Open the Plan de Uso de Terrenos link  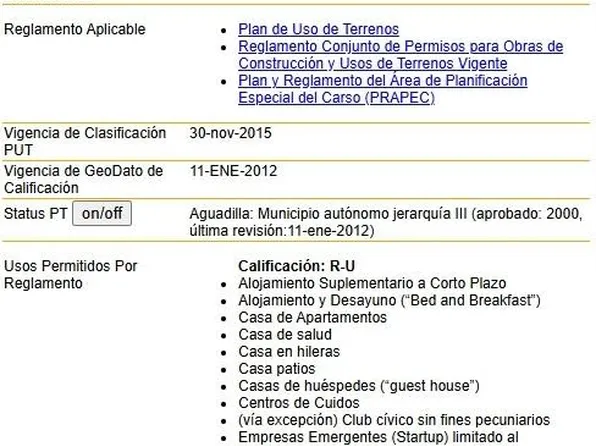pyautogui.click(x=319, y=29)
